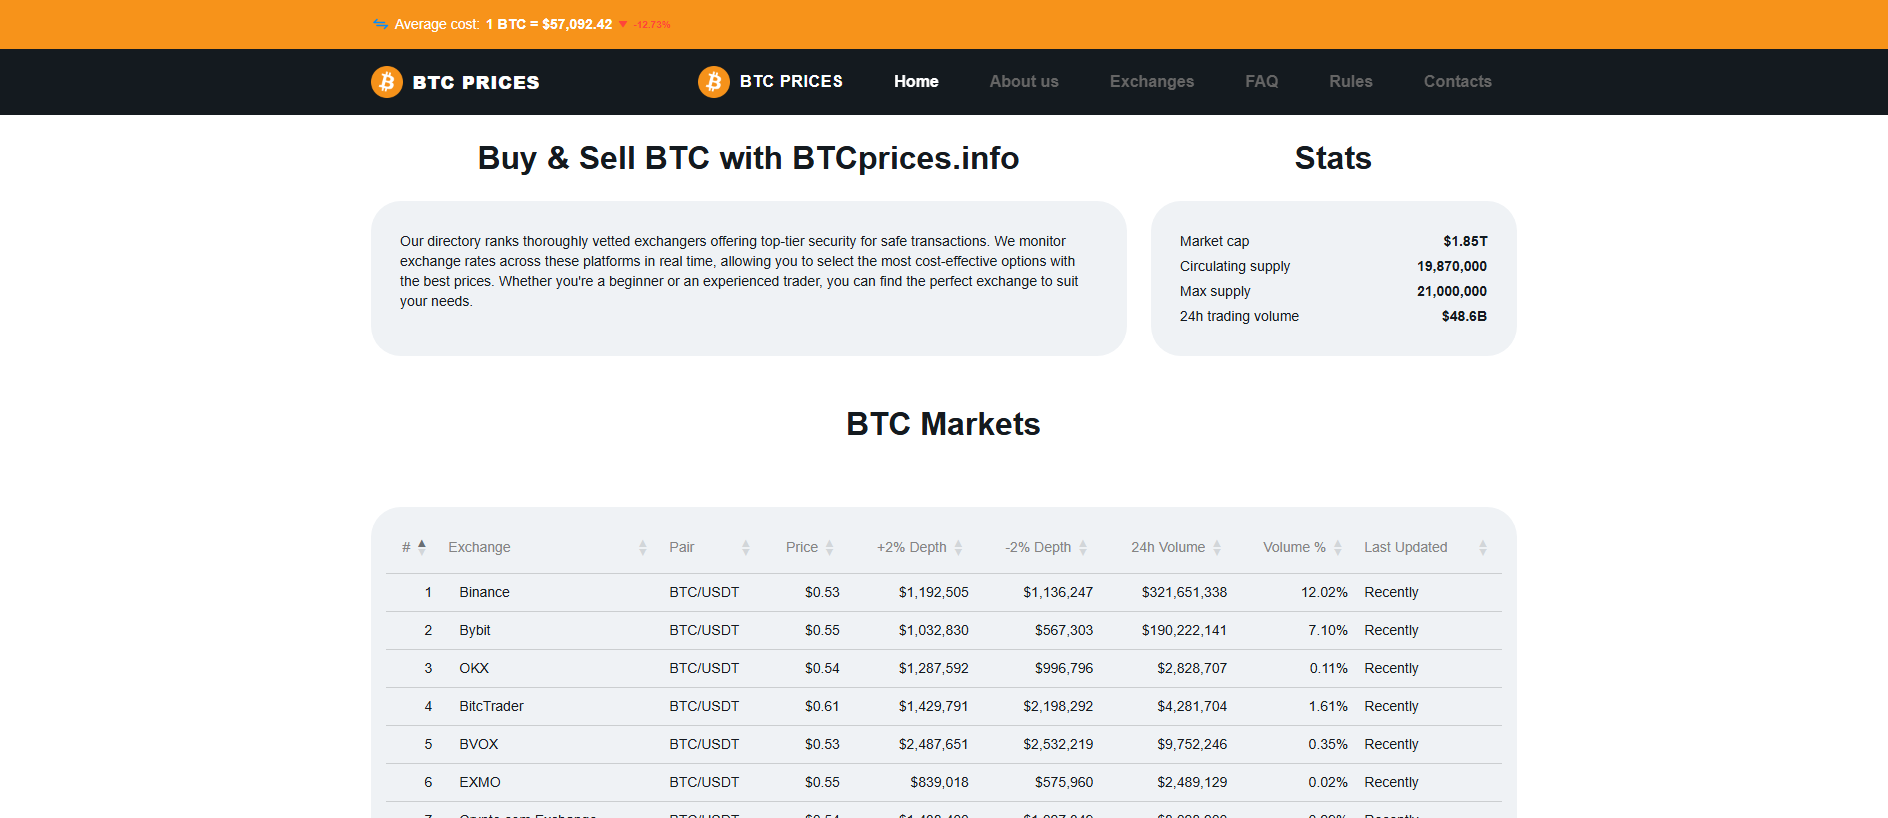The width and height of the screenshot is (1888, 818).
Task: Sort table by Pair column
Action: tap(710, 547)
